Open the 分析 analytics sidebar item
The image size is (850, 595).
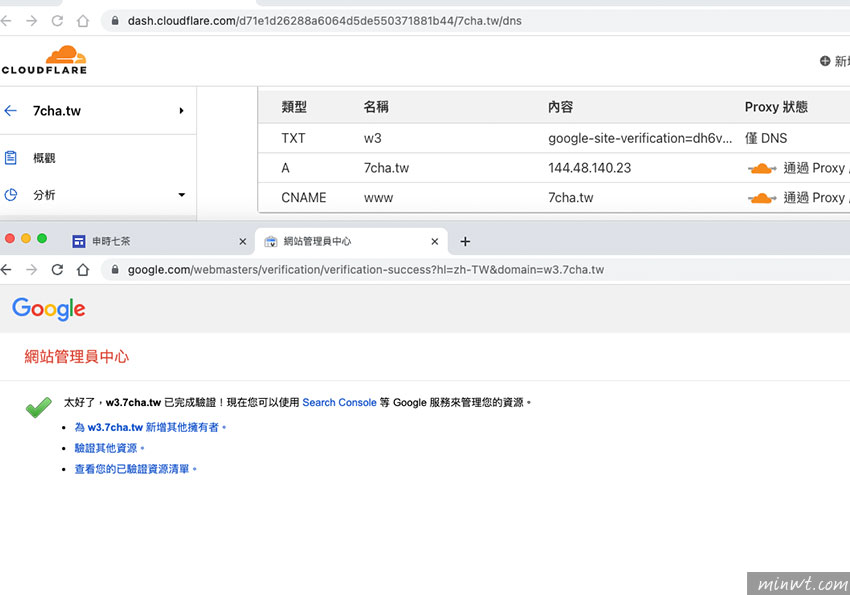pos(44,195)
